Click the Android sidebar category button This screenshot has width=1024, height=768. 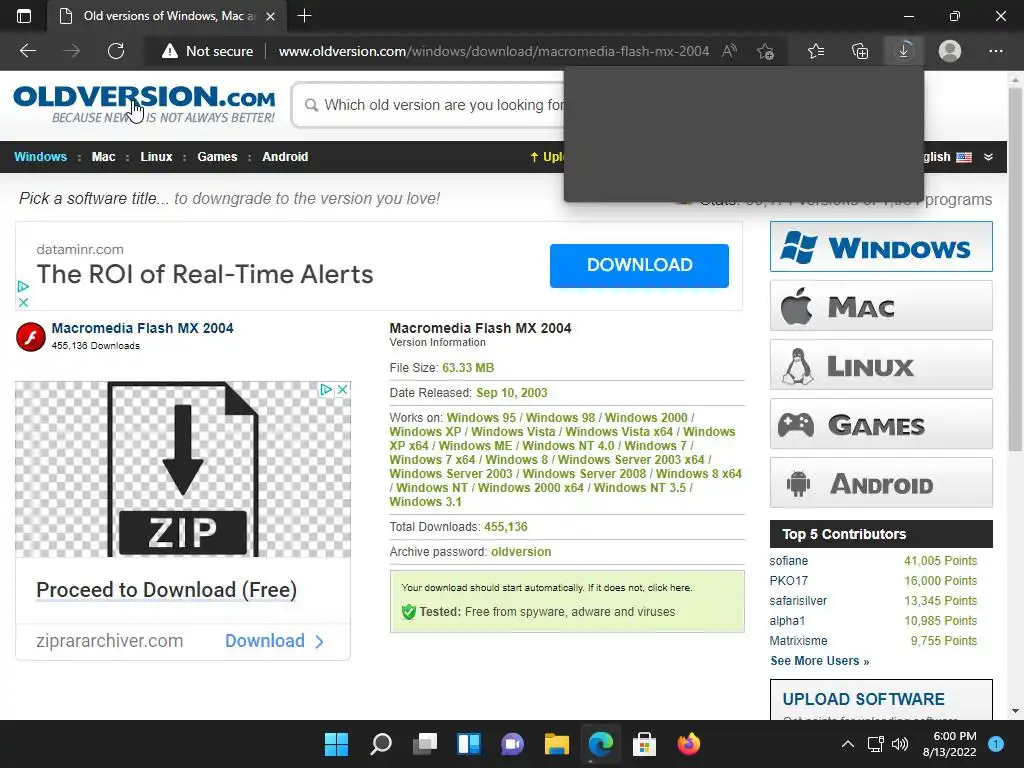tap(881, 483)
